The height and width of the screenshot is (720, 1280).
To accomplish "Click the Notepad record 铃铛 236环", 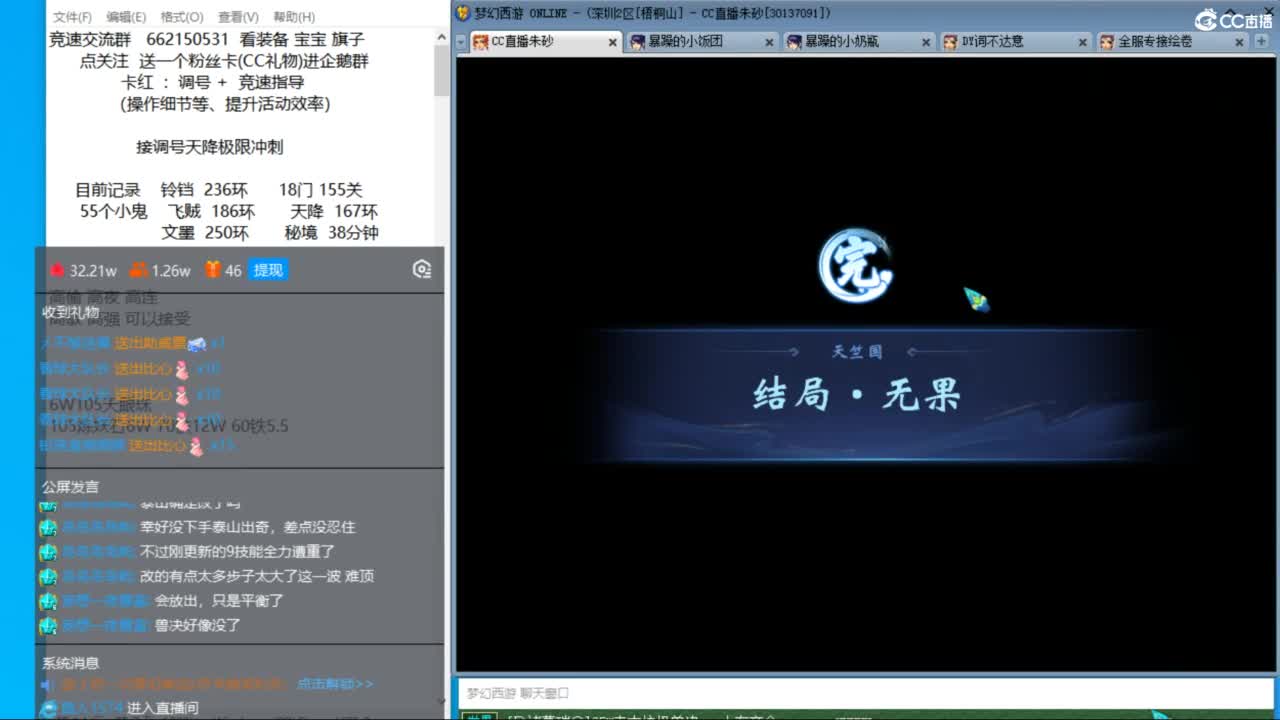I will coord(204,190).
